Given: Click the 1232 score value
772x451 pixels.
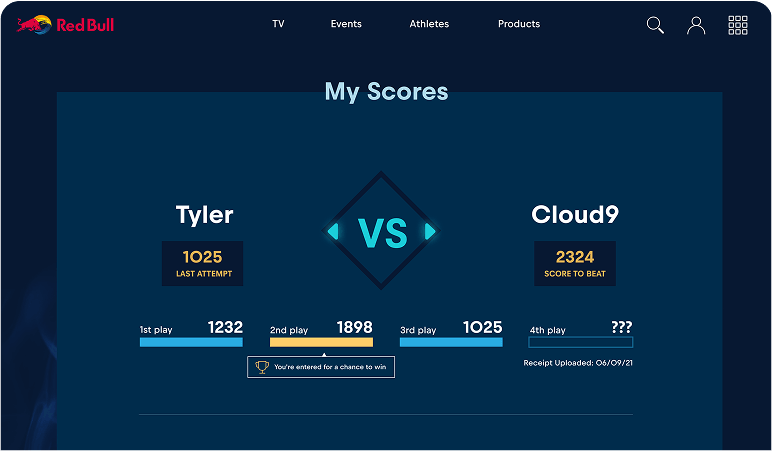Looking at the screenshot, I should [225, 327].
